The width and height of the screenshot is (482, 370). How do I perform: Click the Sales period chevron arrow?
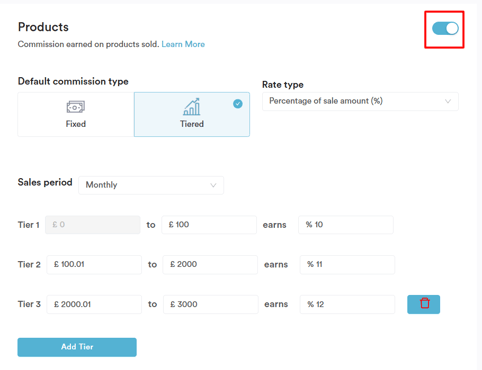coord(213,185)
